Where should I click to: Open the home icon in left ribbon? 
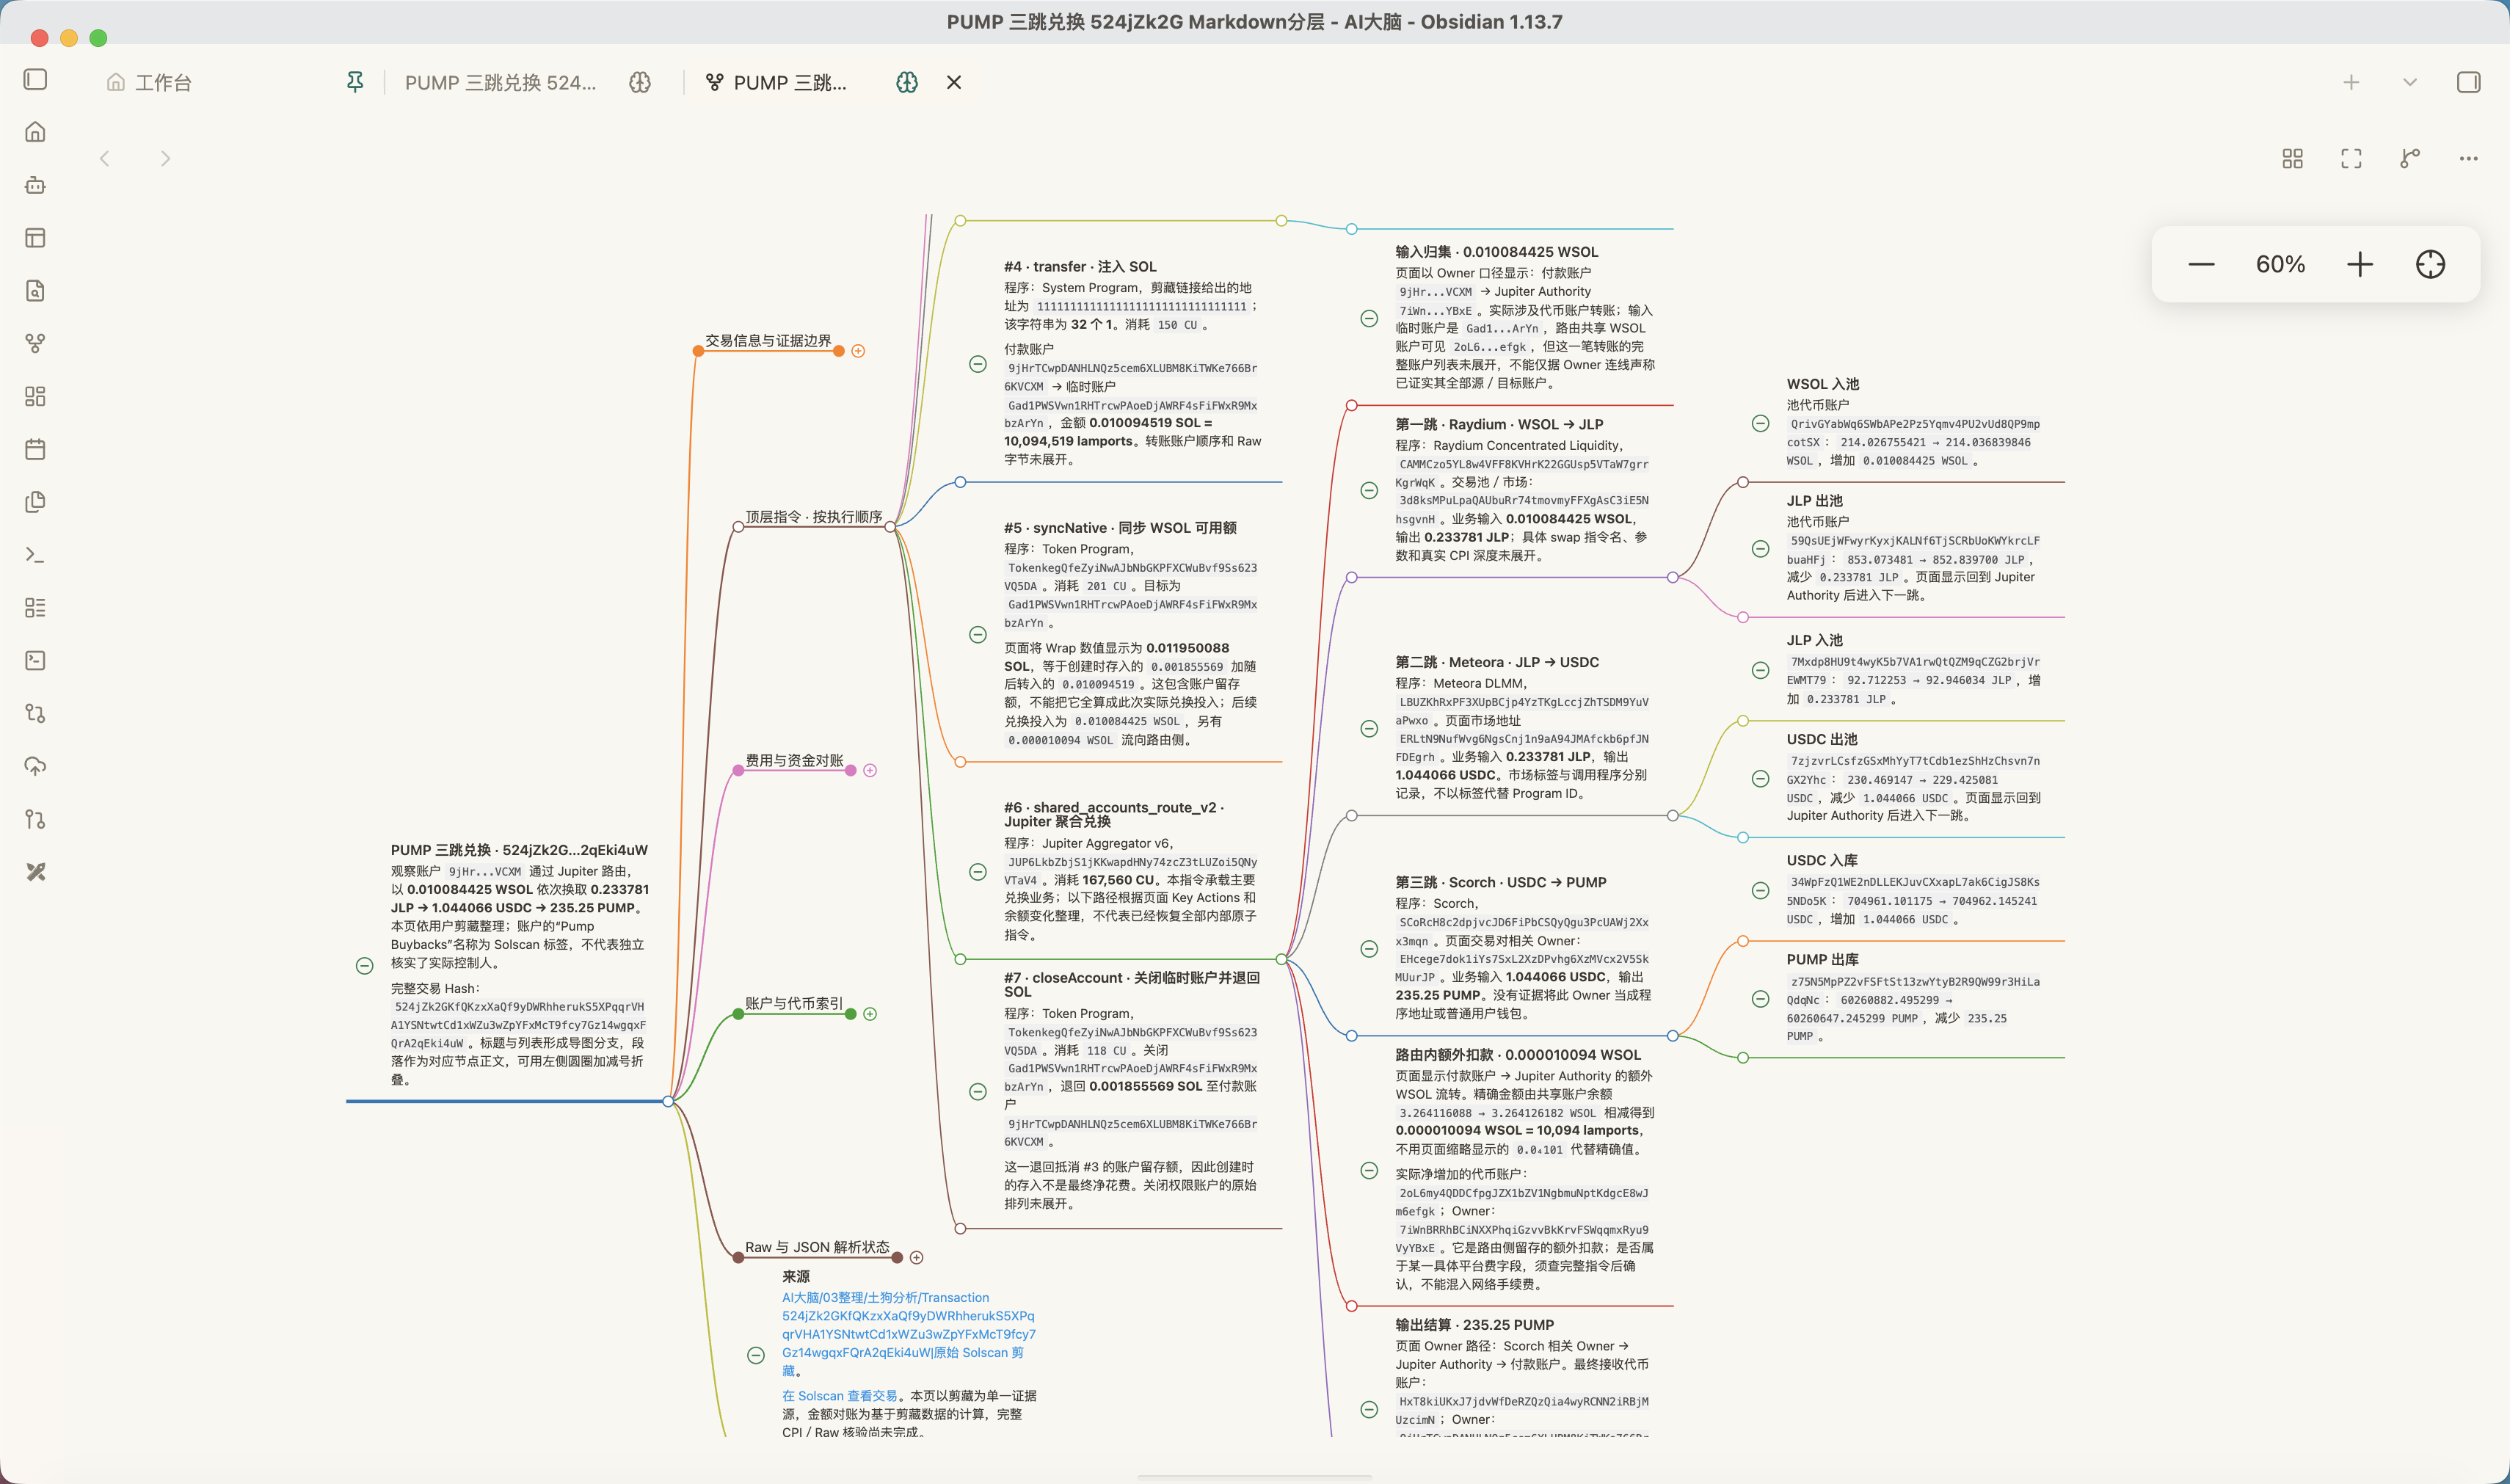35,132
